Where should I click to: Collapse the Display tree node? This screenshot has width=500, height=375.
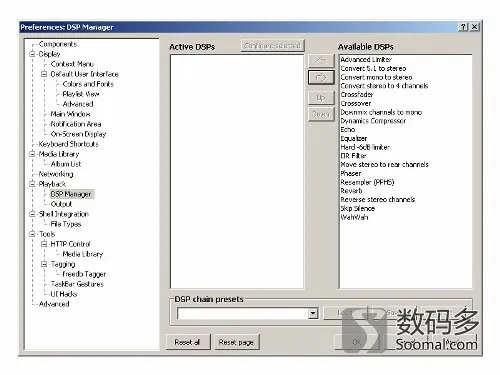[x=32, y=54]
